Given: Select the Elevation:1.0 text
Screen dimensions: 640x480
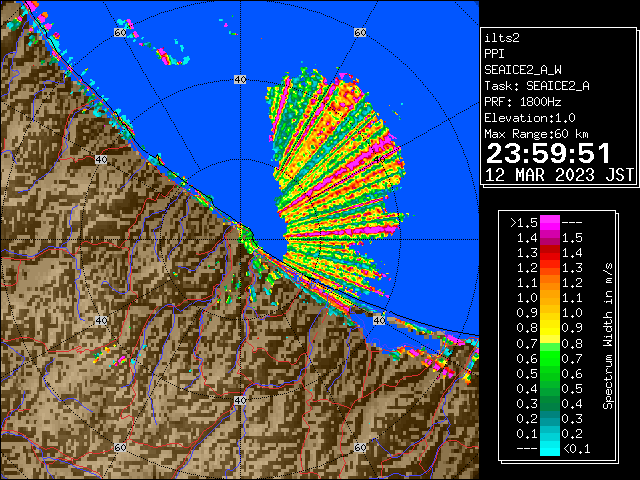Looking at the screenshot, I should [x=530, y=118].
